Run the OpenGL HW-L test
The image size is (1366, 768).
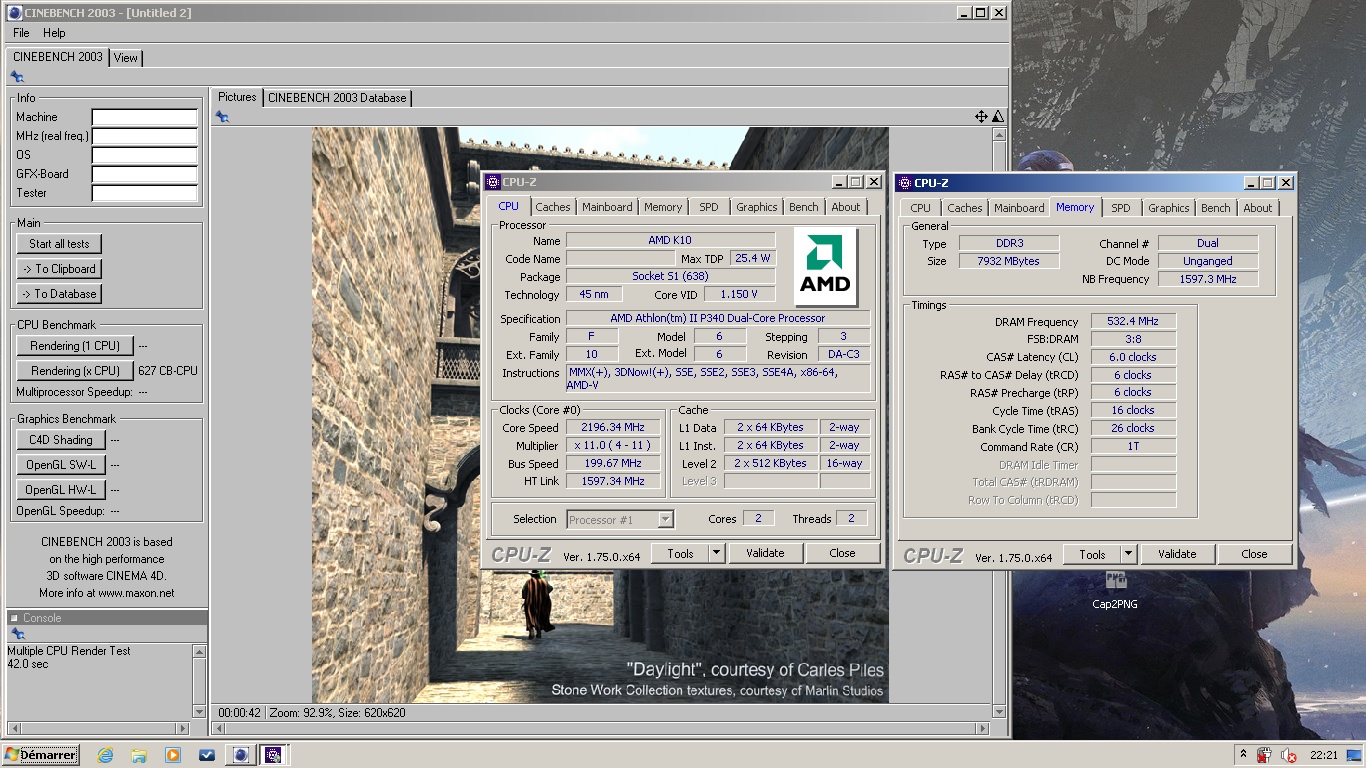point(60,490)
